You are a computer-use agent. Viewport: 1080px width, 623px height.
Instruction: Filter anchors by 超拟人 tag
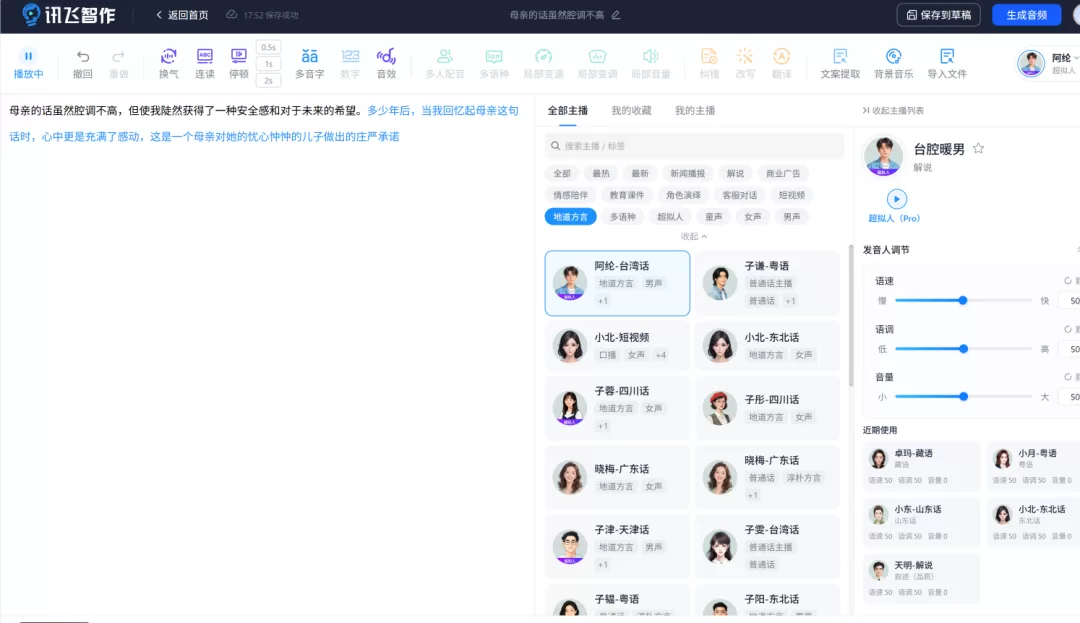coord(669,217)
